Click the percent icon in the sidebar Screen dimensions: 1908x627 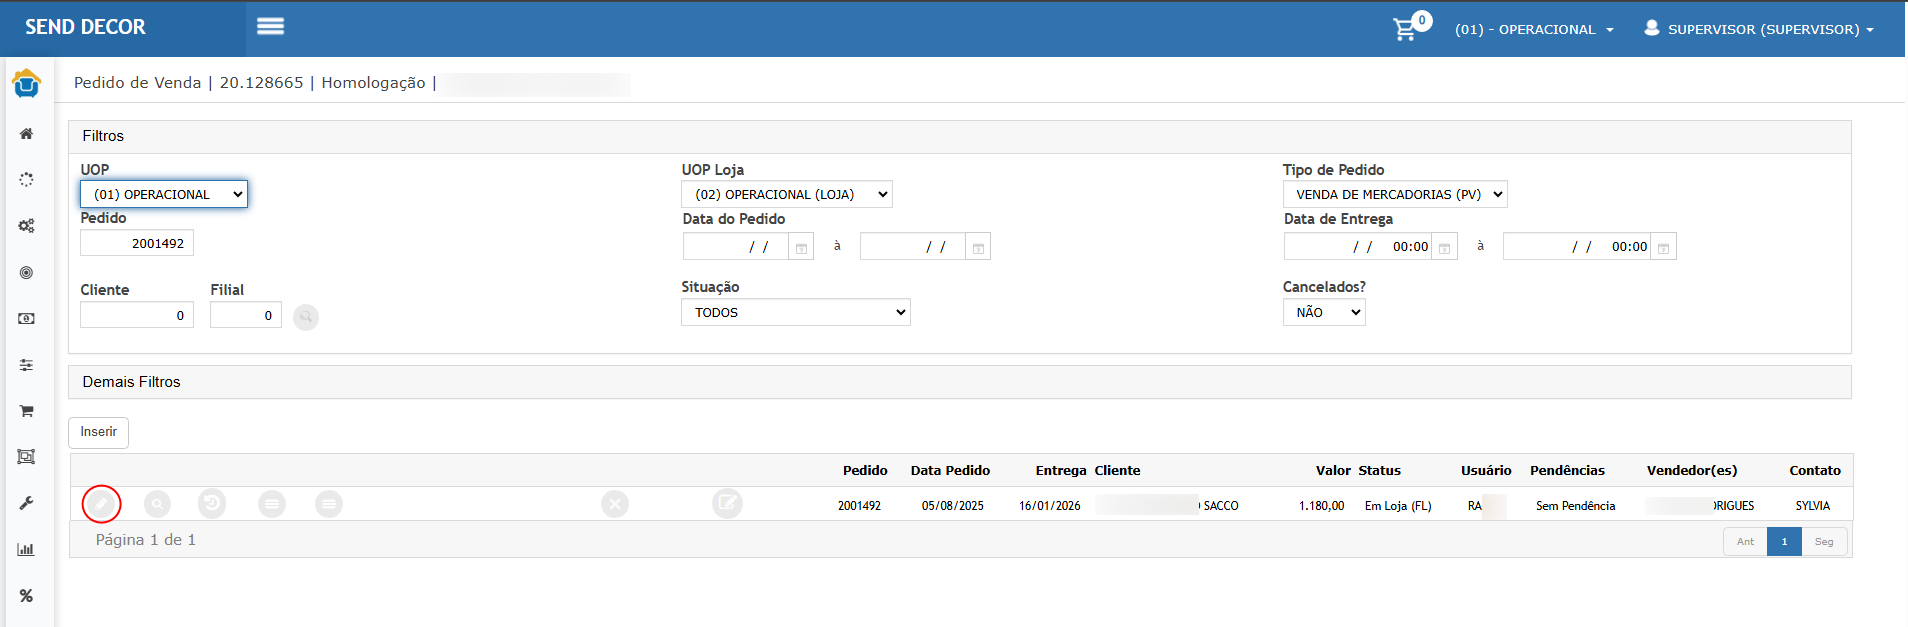point(27,595)
